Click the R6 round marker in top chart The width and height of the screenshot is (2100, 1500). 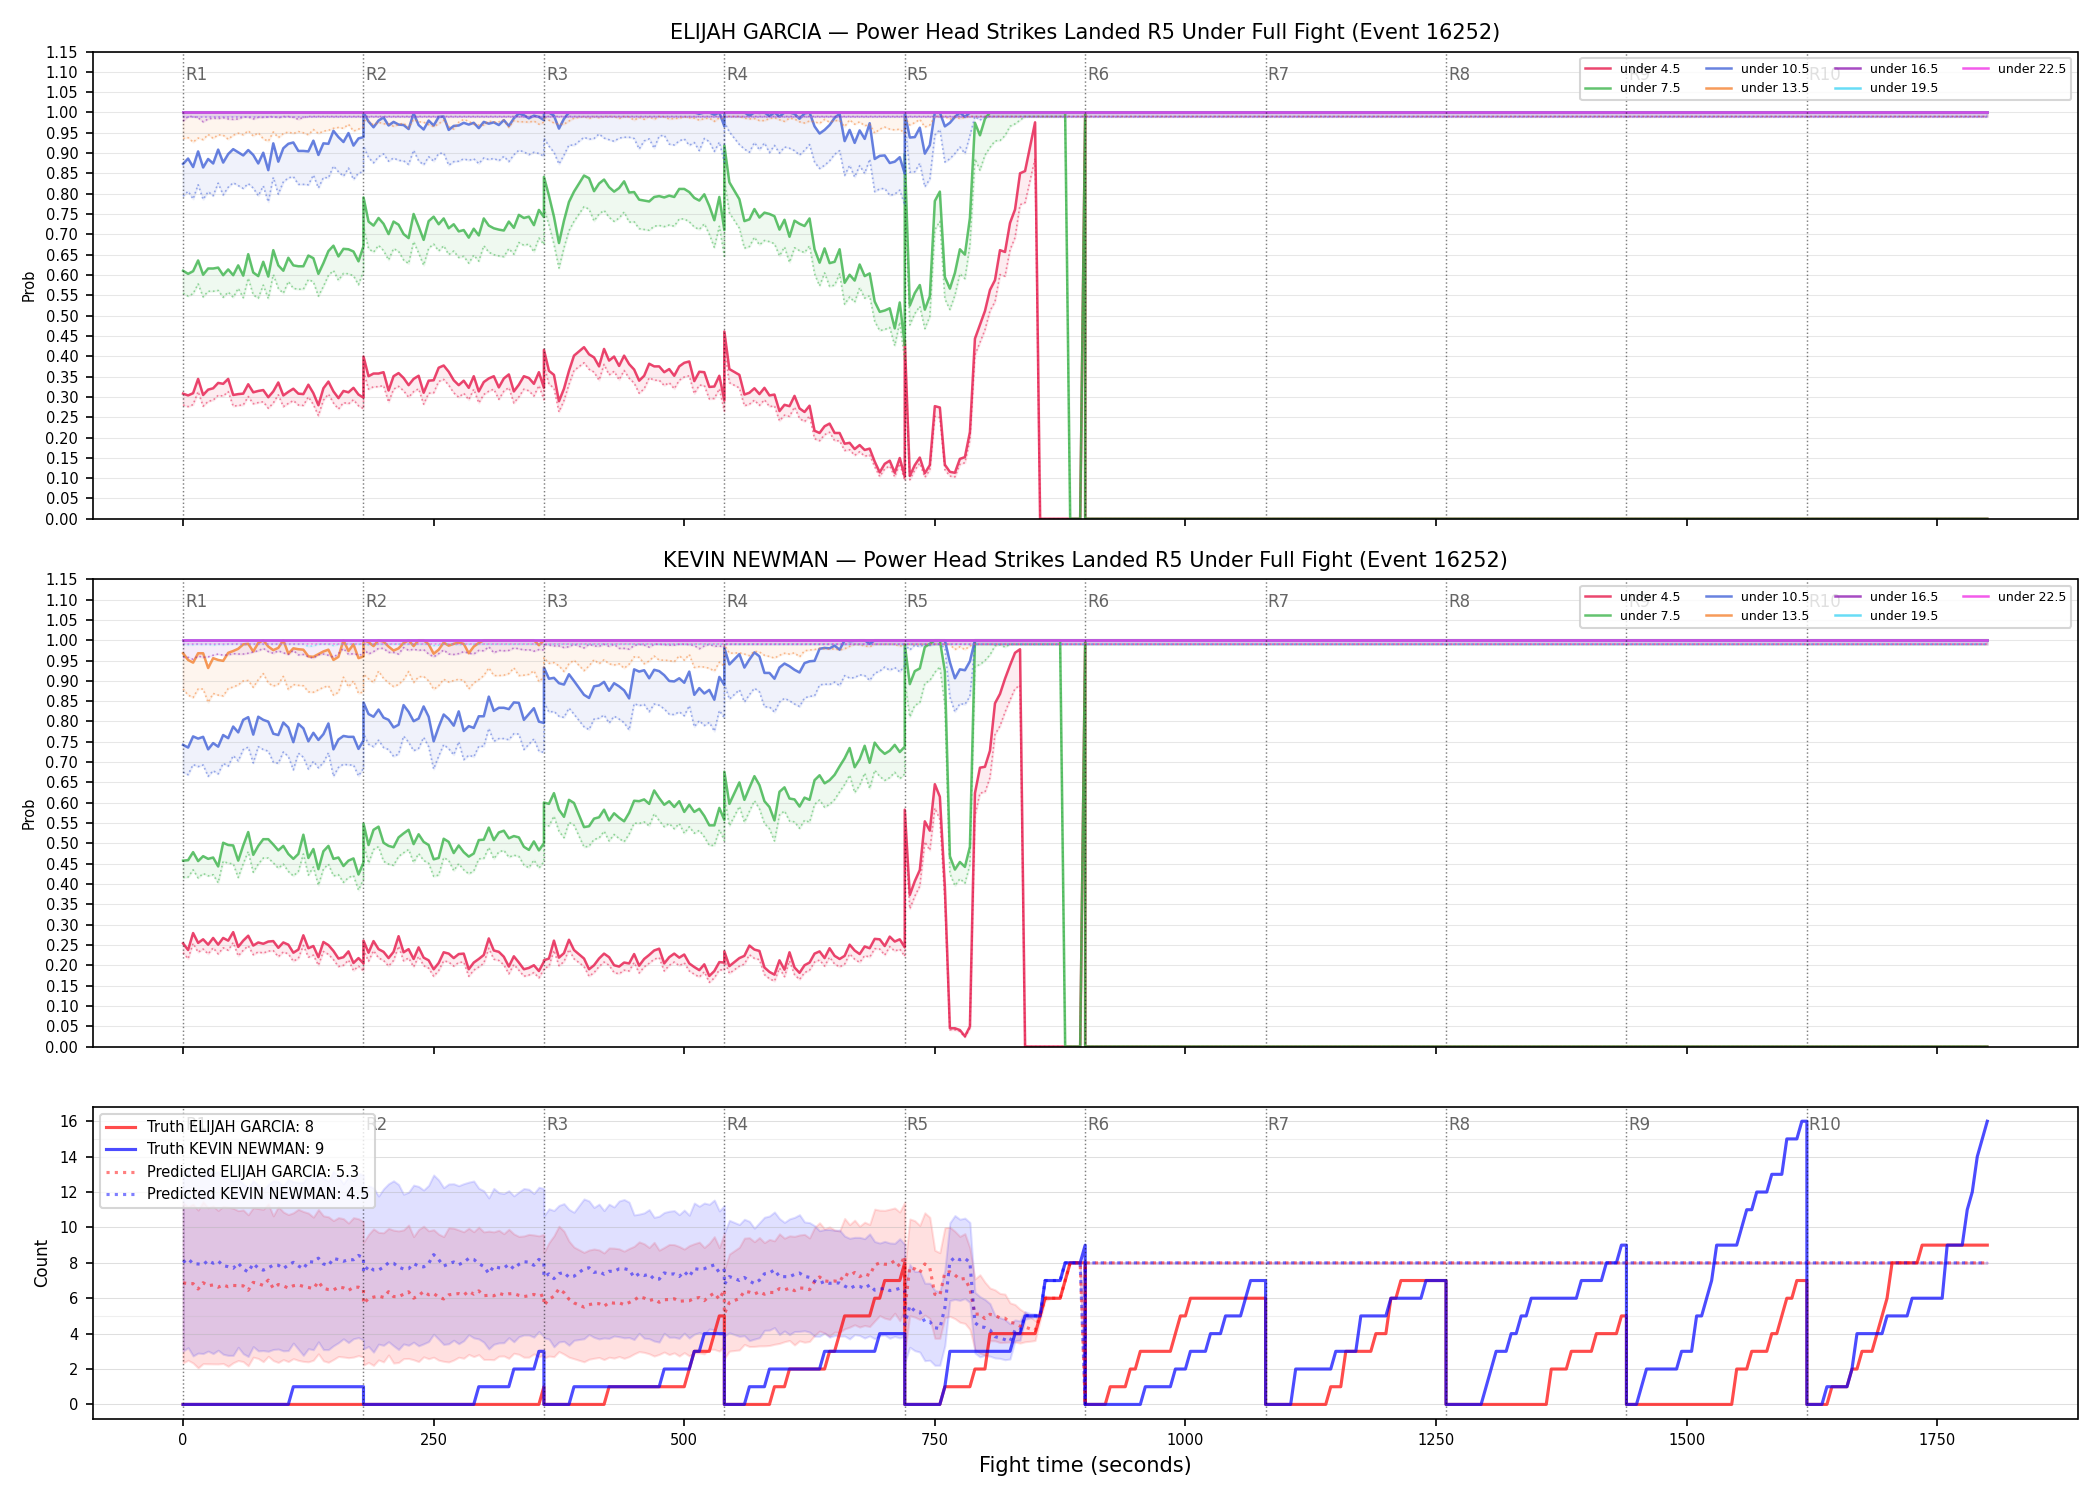[x=1098, y=74]
